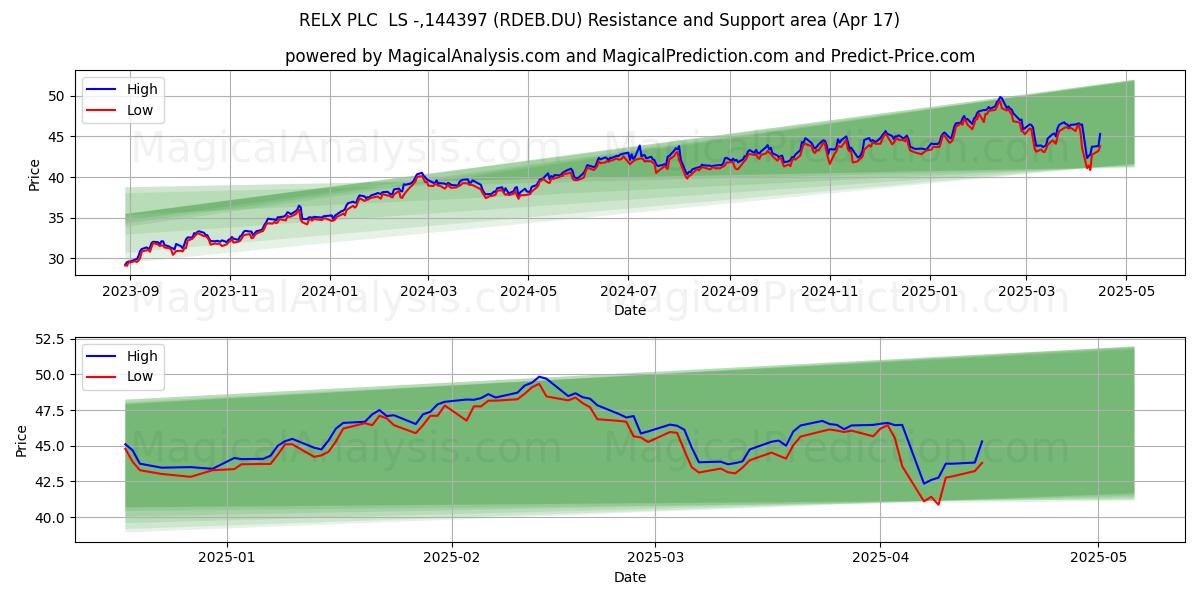Click the 40.0 price tick on bottom chart
Viewport: 1200px width, 600px height.
tap(50, 518)
